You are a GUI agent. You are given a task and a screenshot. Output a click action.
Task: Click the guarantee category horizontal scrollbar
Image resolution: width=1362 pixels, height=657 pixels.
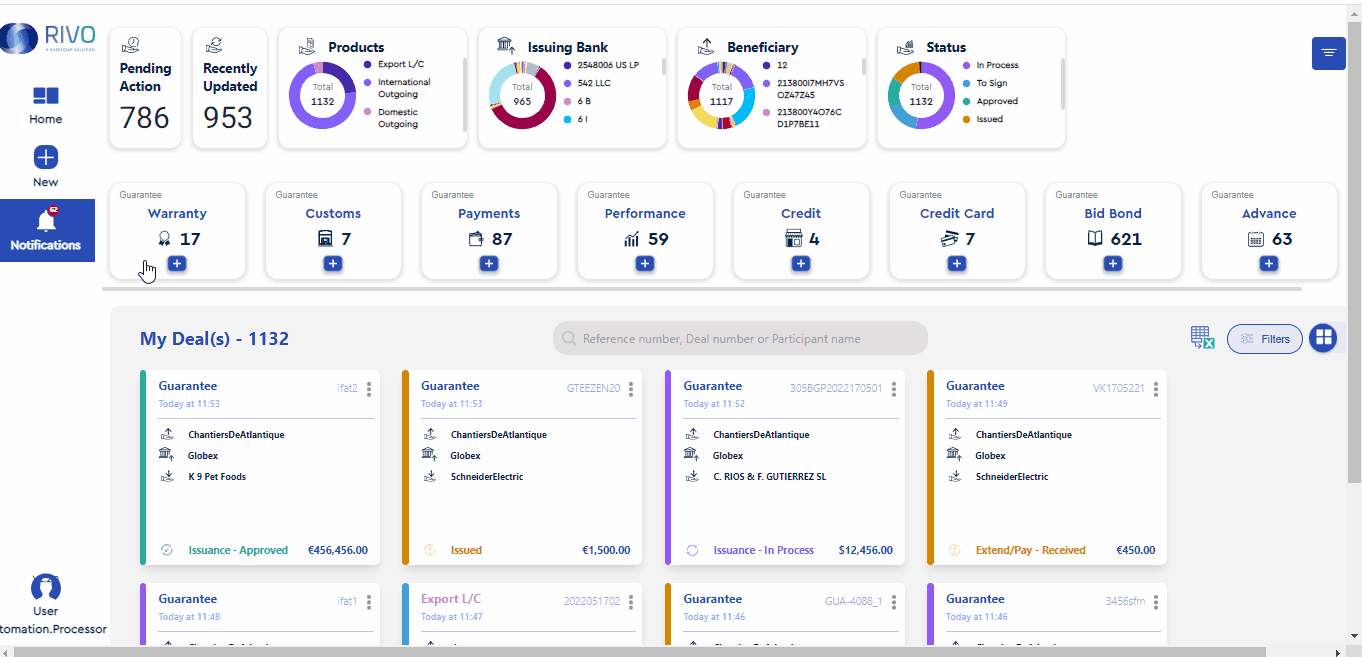point(703,289)
